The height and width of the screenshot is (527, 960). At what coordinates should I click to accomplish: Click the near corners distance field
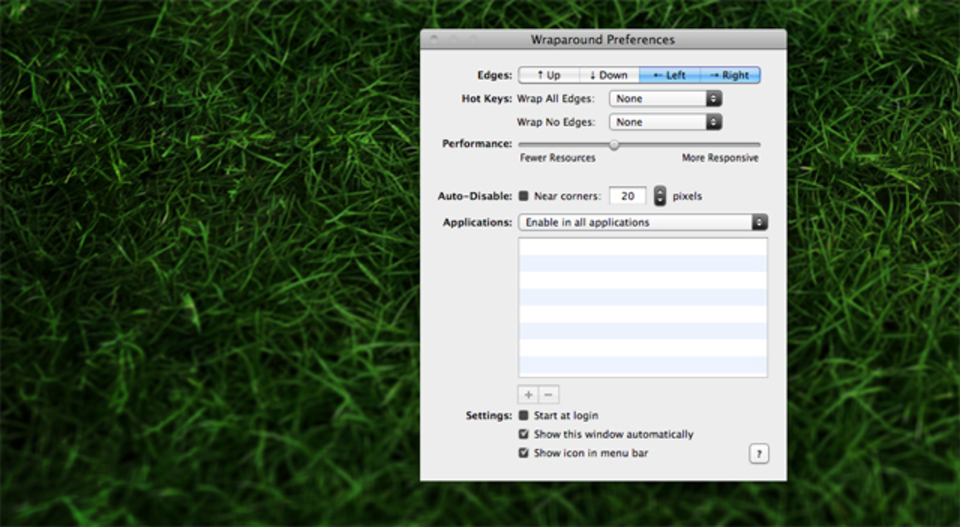(628, 196)
